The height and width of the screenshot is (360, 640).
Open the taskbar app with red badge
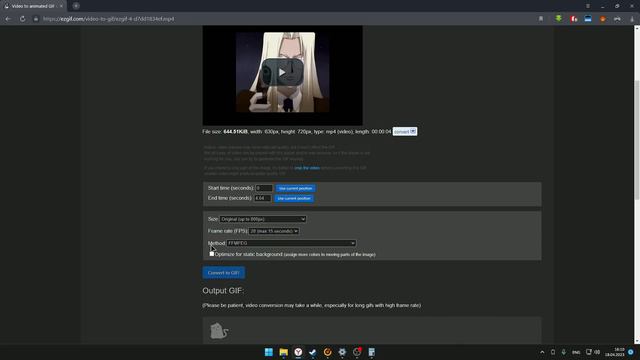(x=357, y=352)
